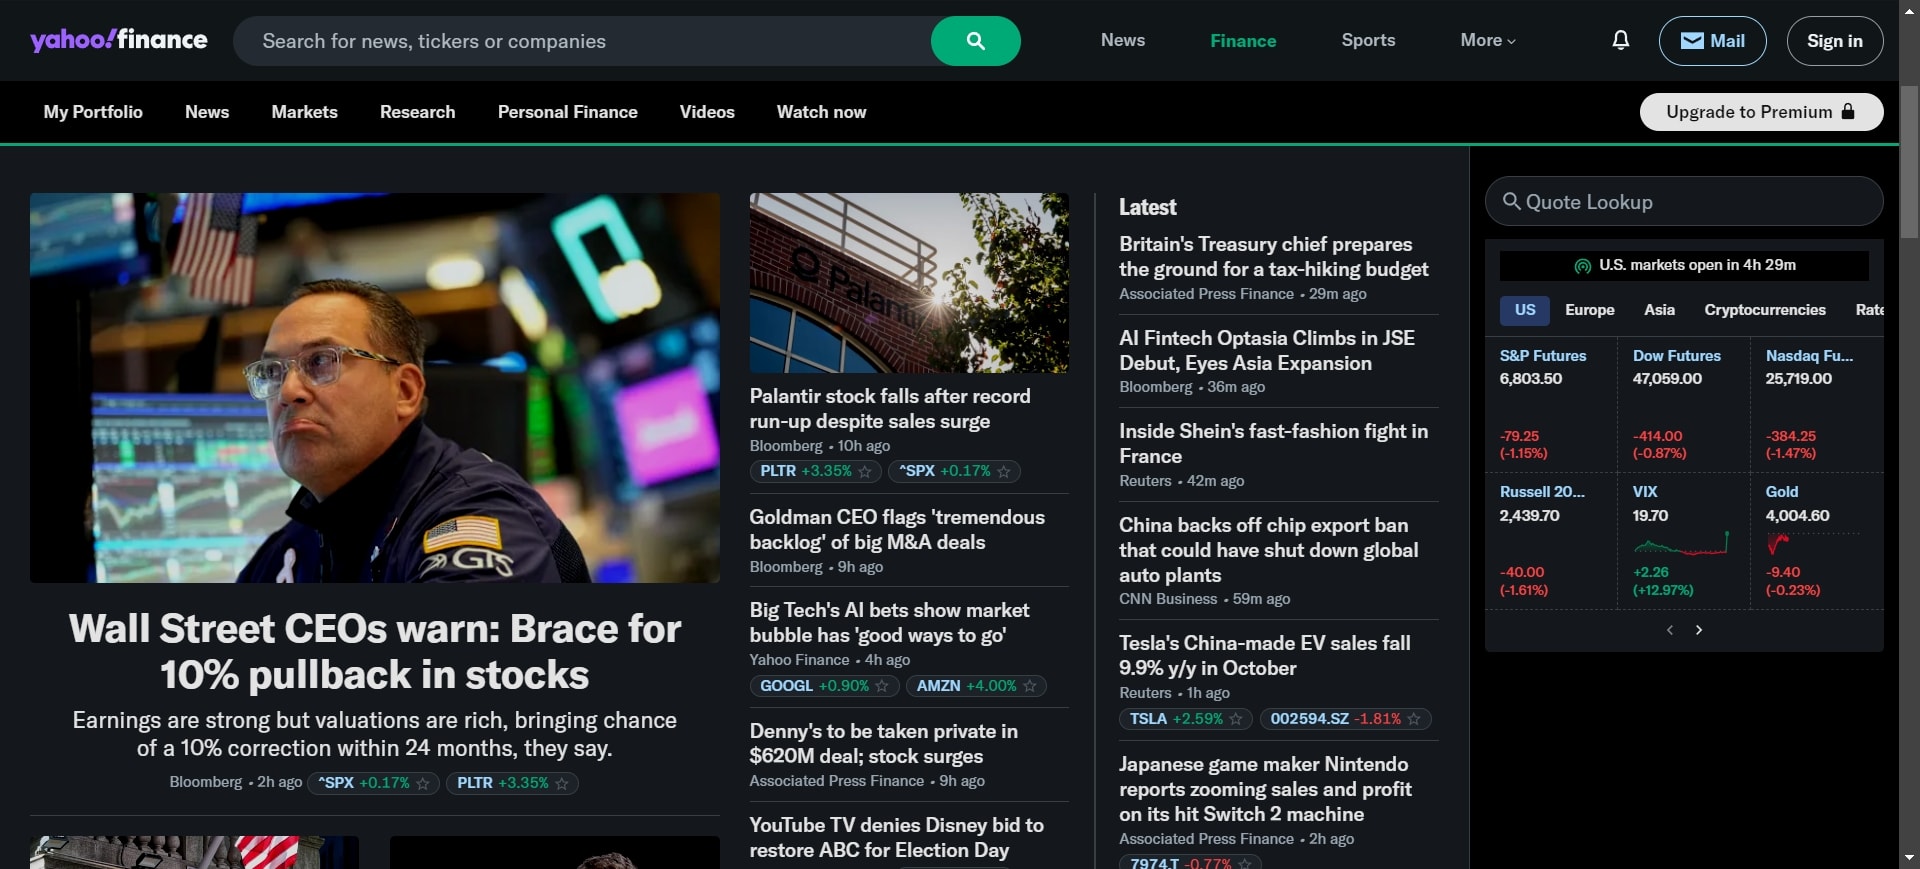Open YouTube TV denies Disney article

coord(896,838)
